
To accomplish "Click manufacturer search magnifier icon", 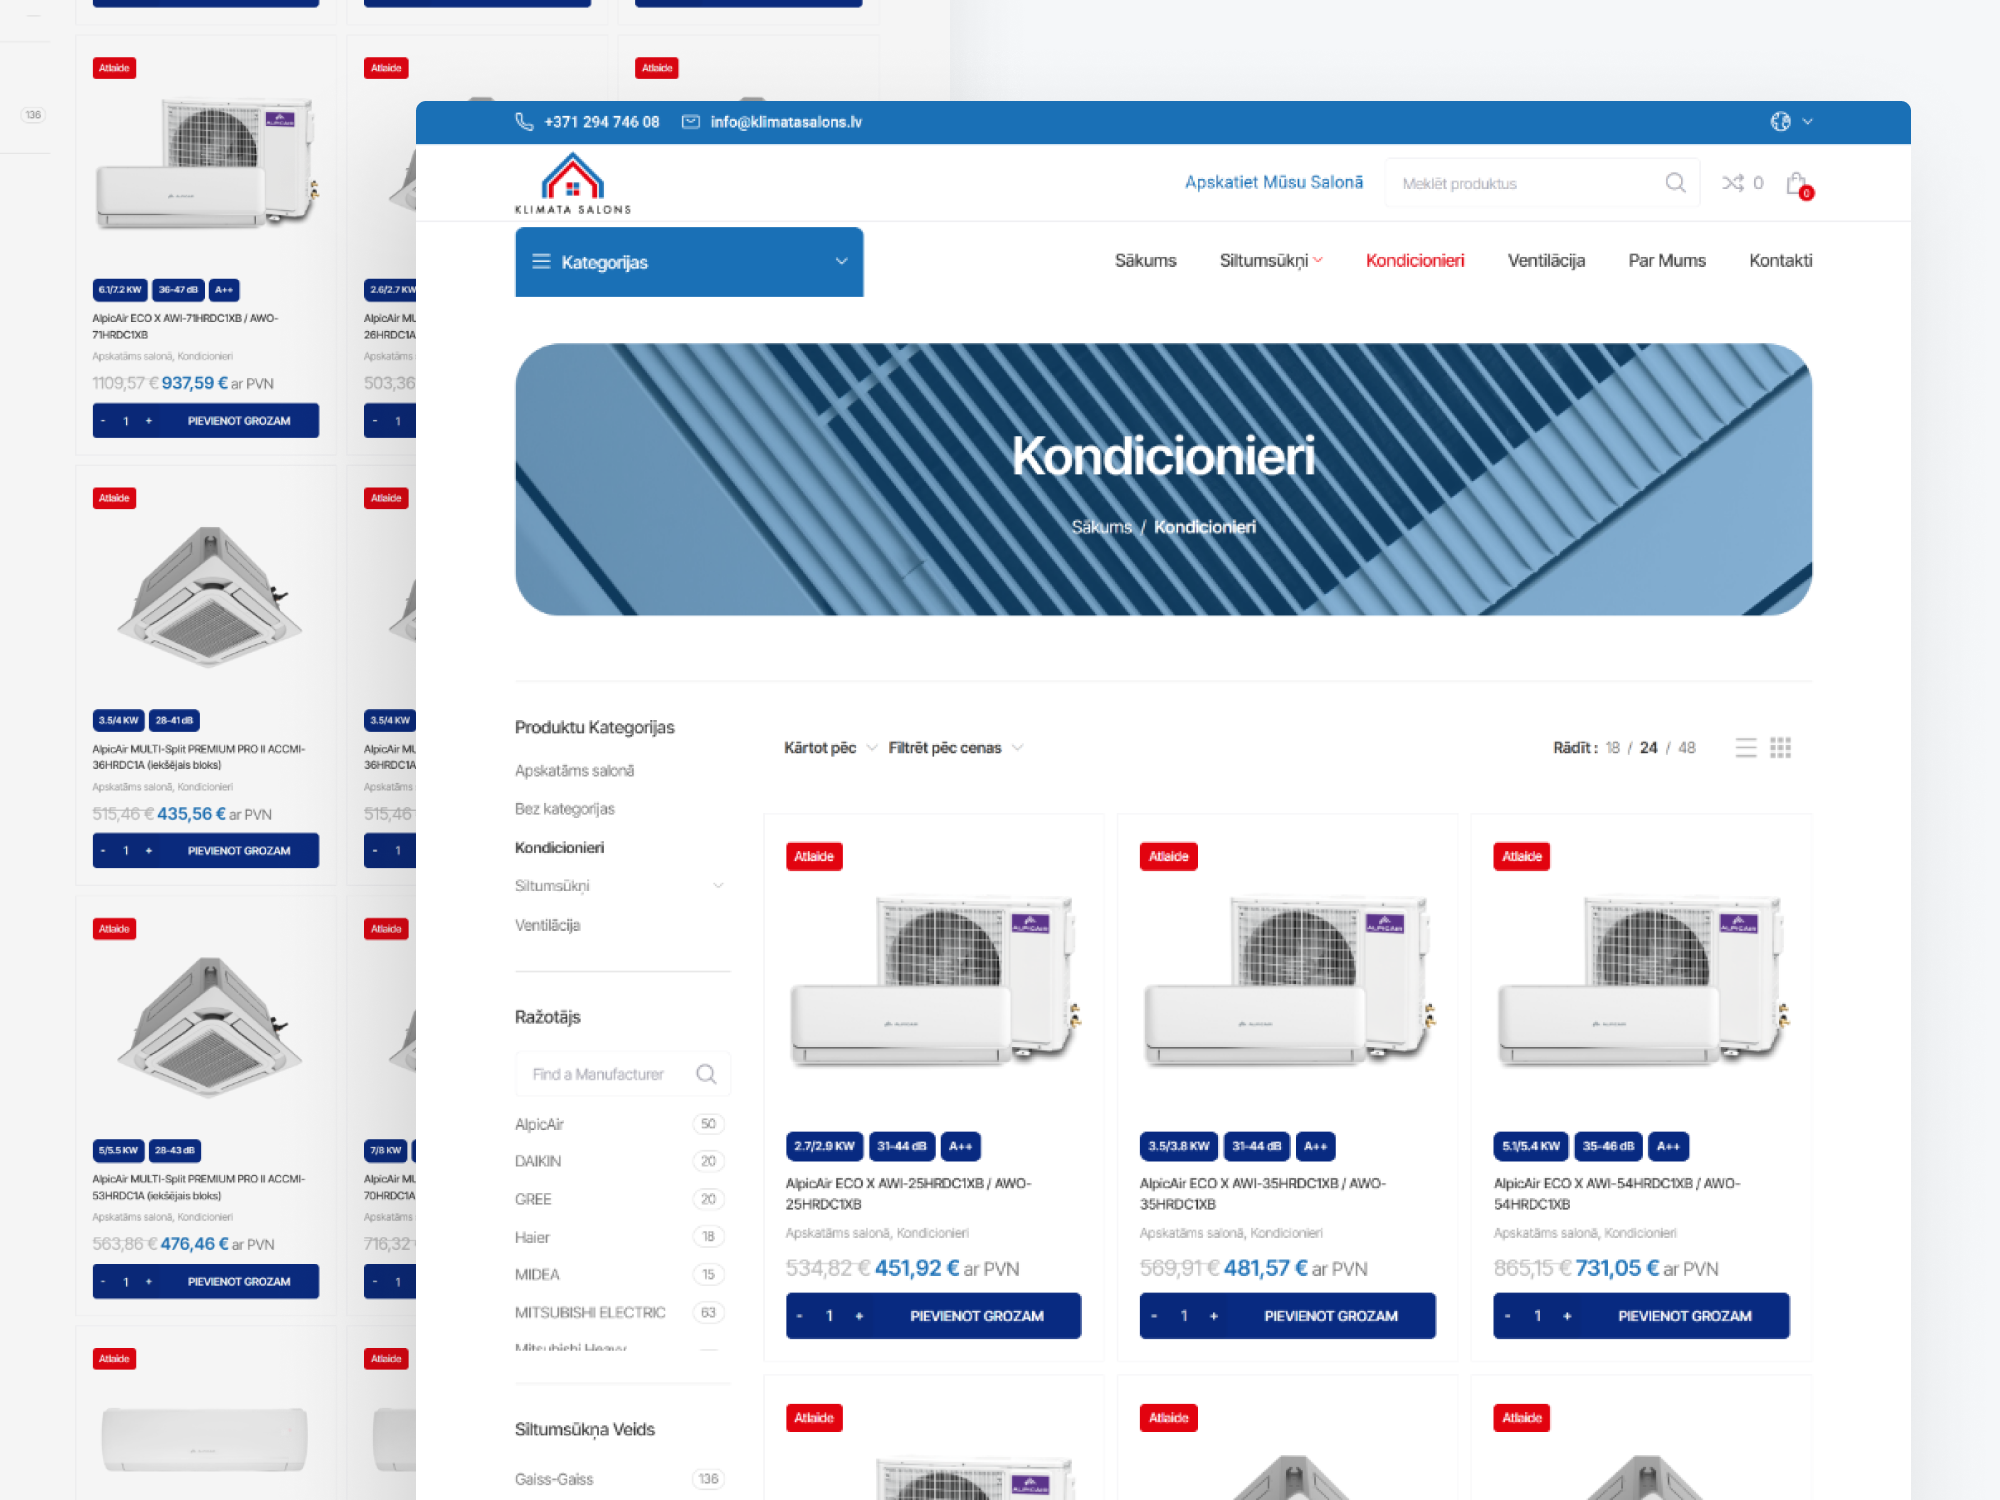I will pos(706,1074).
